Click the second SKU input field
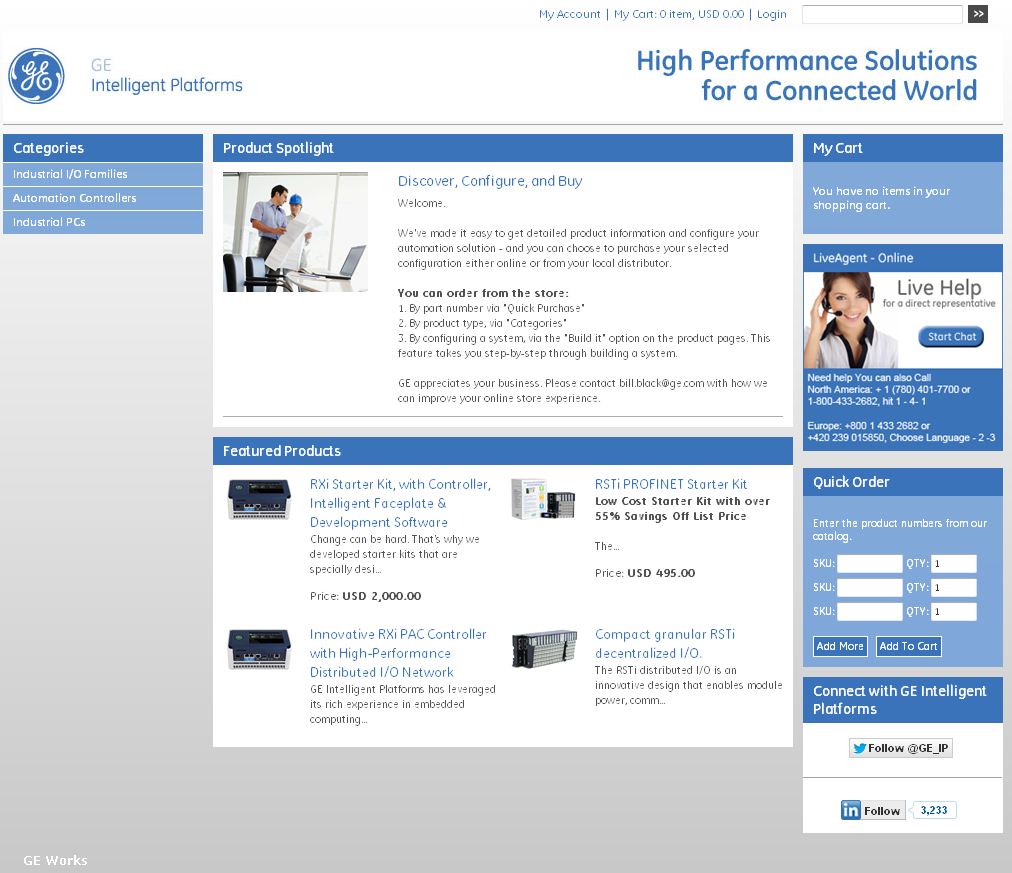Image resolution: width=1012 pixels, height=873 pixels. [x=869, y=587]
